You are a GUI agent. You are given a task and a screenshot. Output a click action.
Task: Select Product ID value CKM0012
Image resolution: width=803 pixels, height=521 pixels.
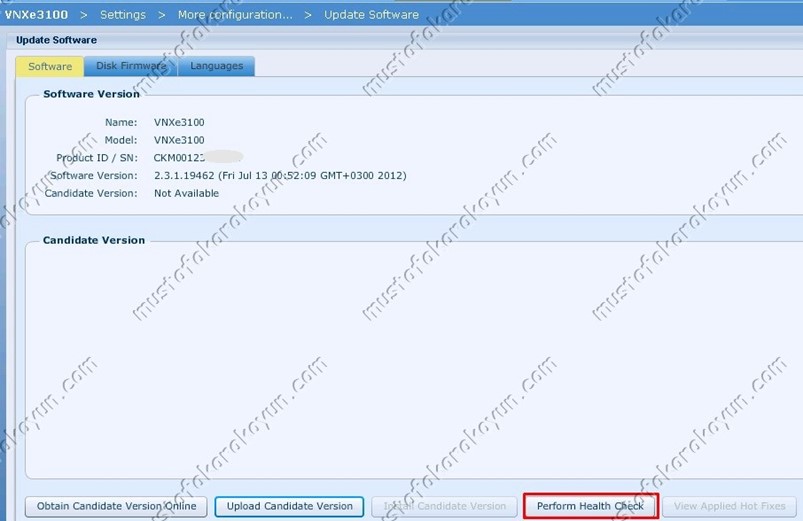pyautogui.click(x=179, y=158)
